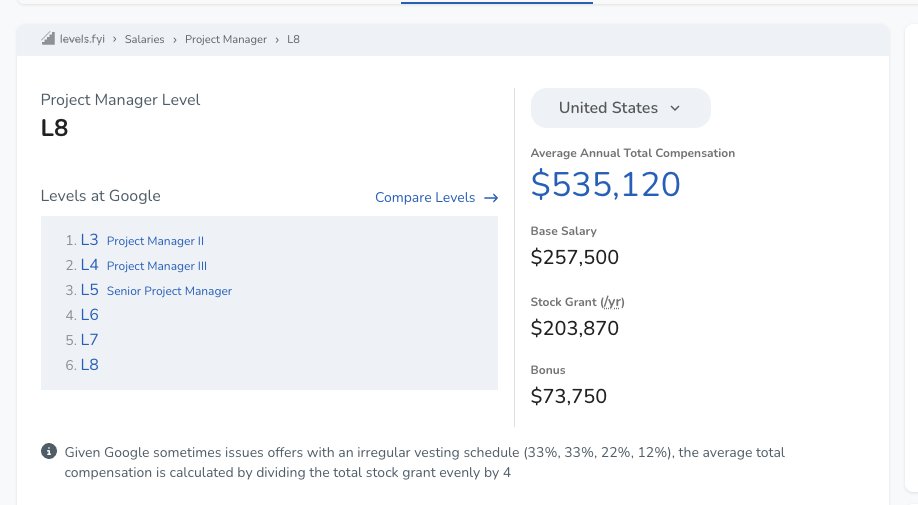The image size is (918, 505).
Task: Click the $257,500 base salary value
Action: (x=575, y=258)
